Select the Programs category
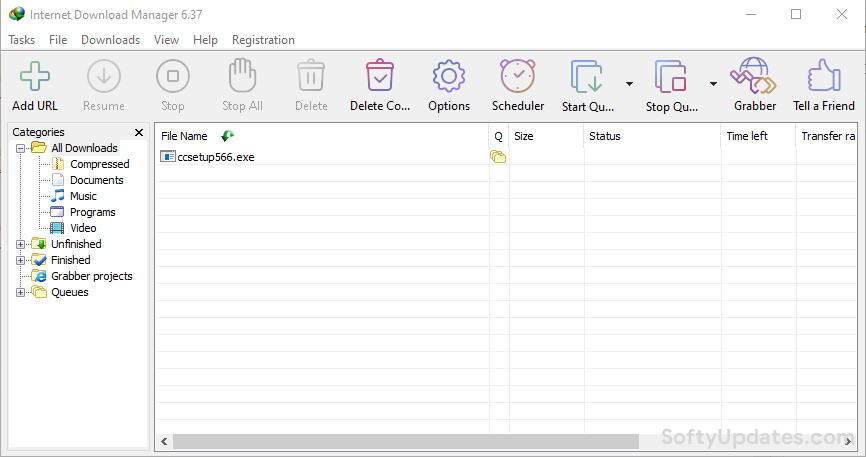The height and width of the screenshot is (457, 866). point(93,212)
